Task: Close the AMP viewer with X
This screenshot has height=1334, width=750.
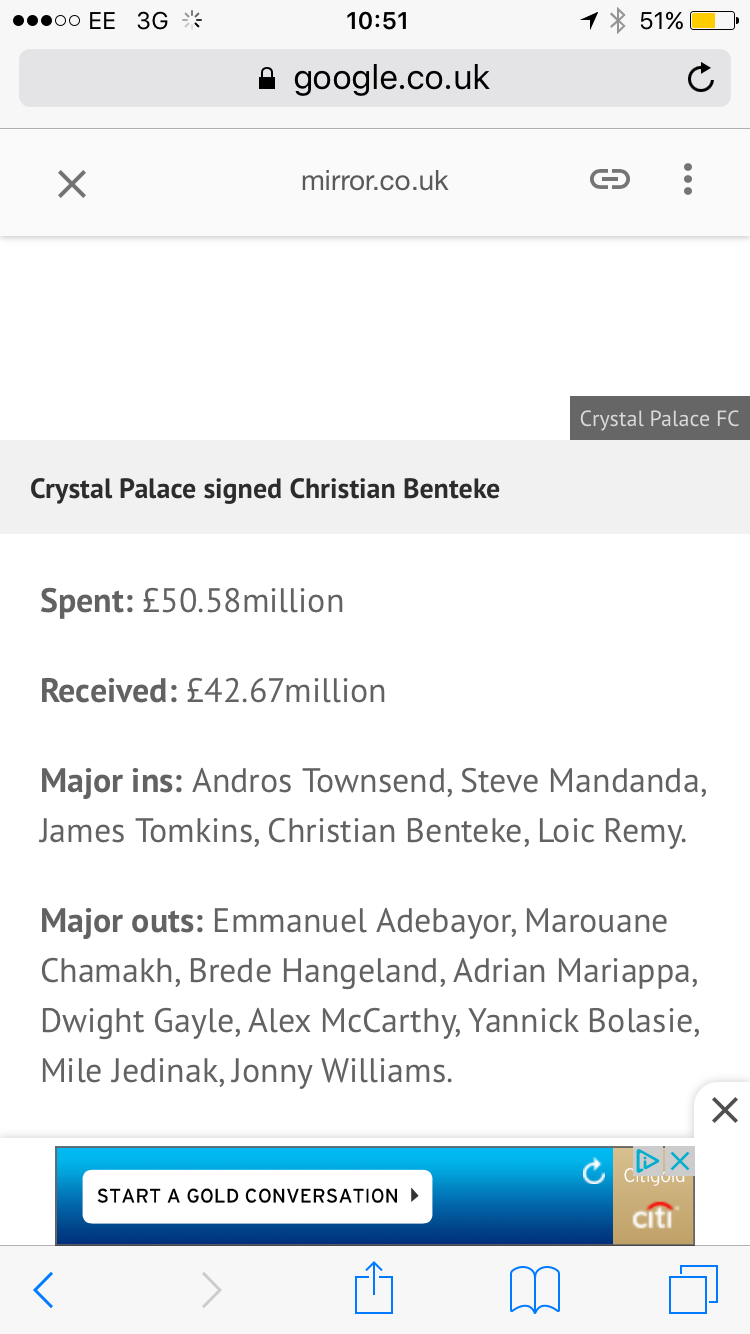Action: (72, 183)
